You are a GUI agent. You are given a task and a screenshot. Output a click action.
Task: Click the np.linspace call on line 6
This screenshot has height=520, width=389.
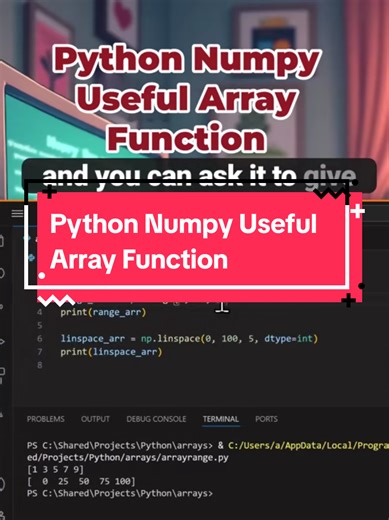(229, 339)
